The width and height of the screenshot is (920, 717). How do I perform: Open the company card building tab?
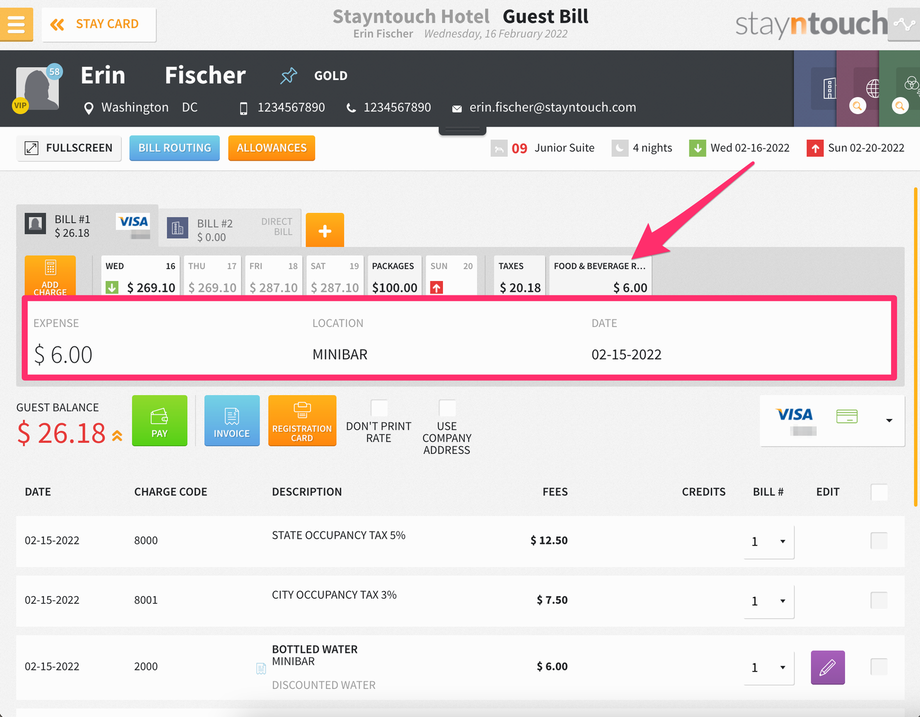[x=816, y=89]
